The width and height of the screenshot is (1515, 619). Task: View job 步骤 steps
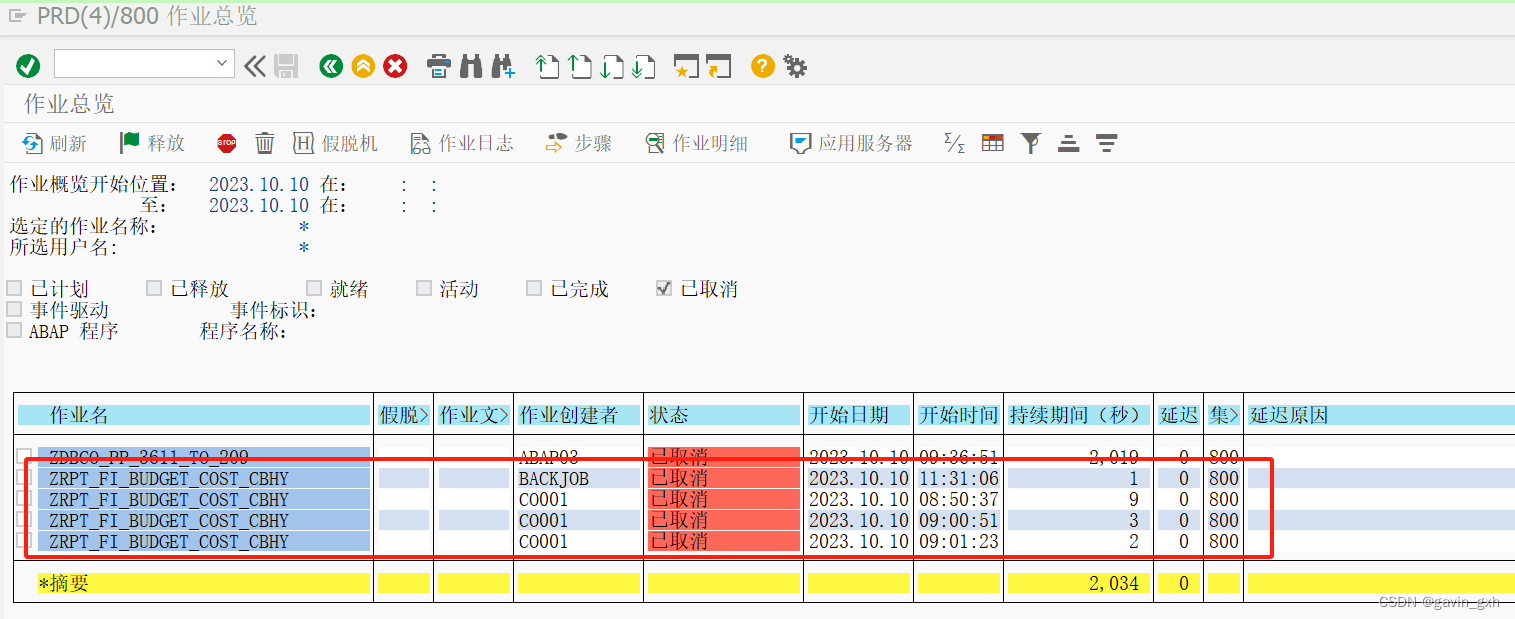tap(580, 142)
